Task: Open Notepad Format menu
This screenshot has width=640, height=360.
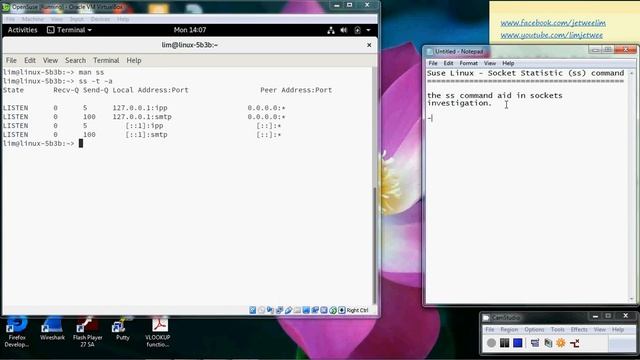Action: coord(469,63)
